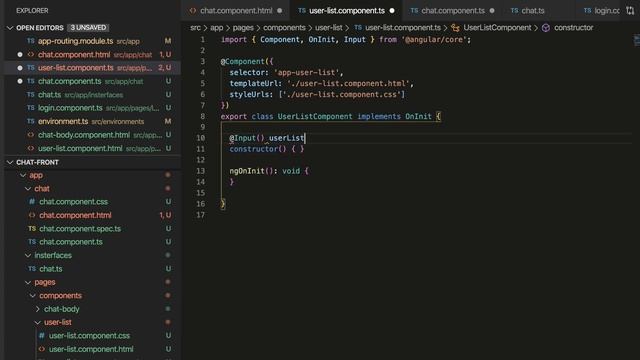This screenshot has height=360, width=640.
Task: Click the constructor method icon in breadcrumb
Action: click(546, 28)
